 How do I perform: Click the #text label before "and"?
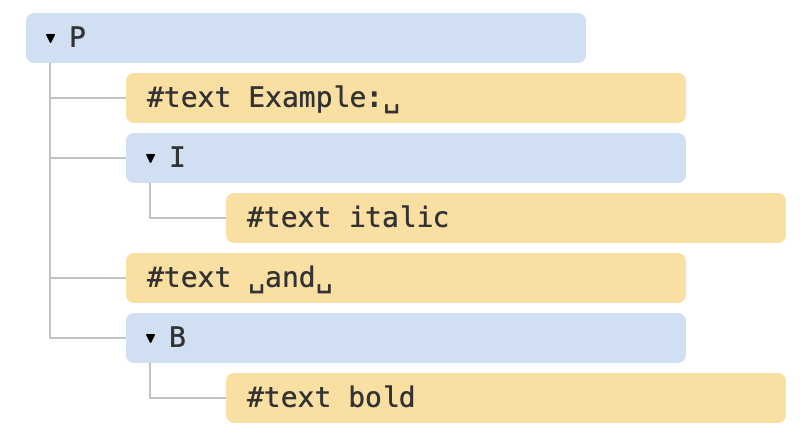point(188,278)
